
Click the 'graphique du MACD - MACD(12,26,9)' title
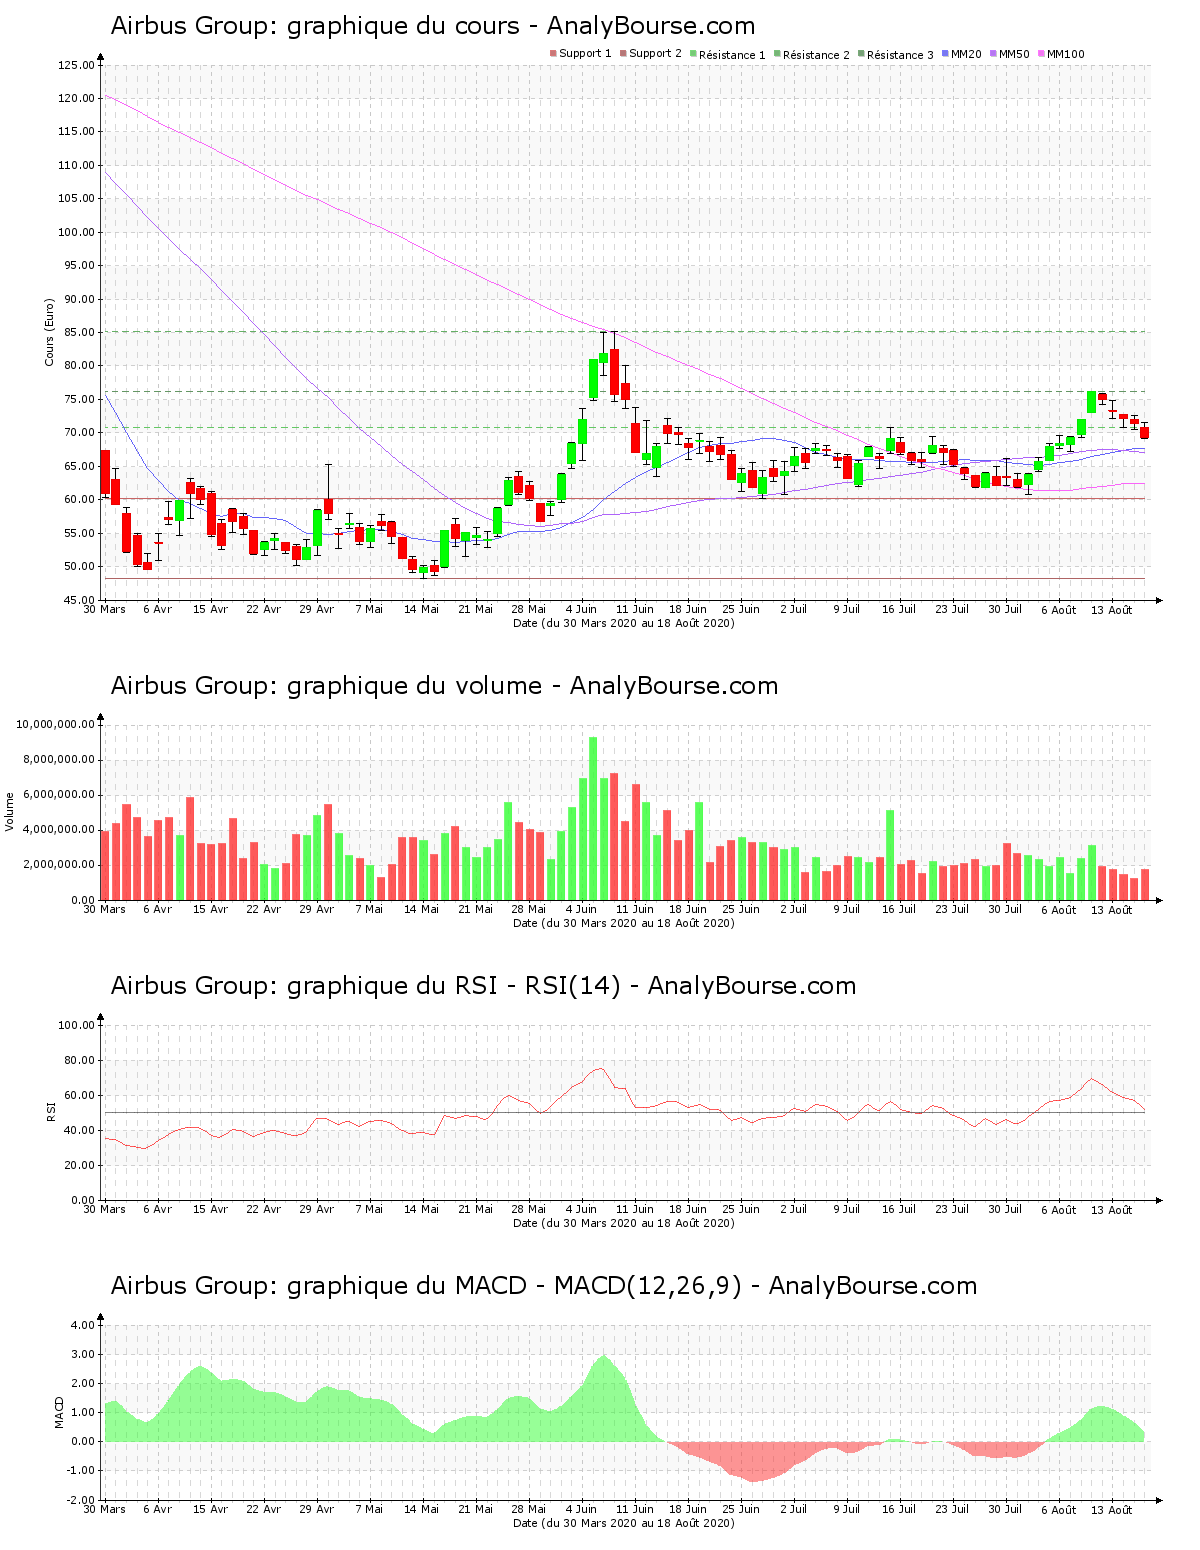pyautogui.click(x=544, y=1286)
